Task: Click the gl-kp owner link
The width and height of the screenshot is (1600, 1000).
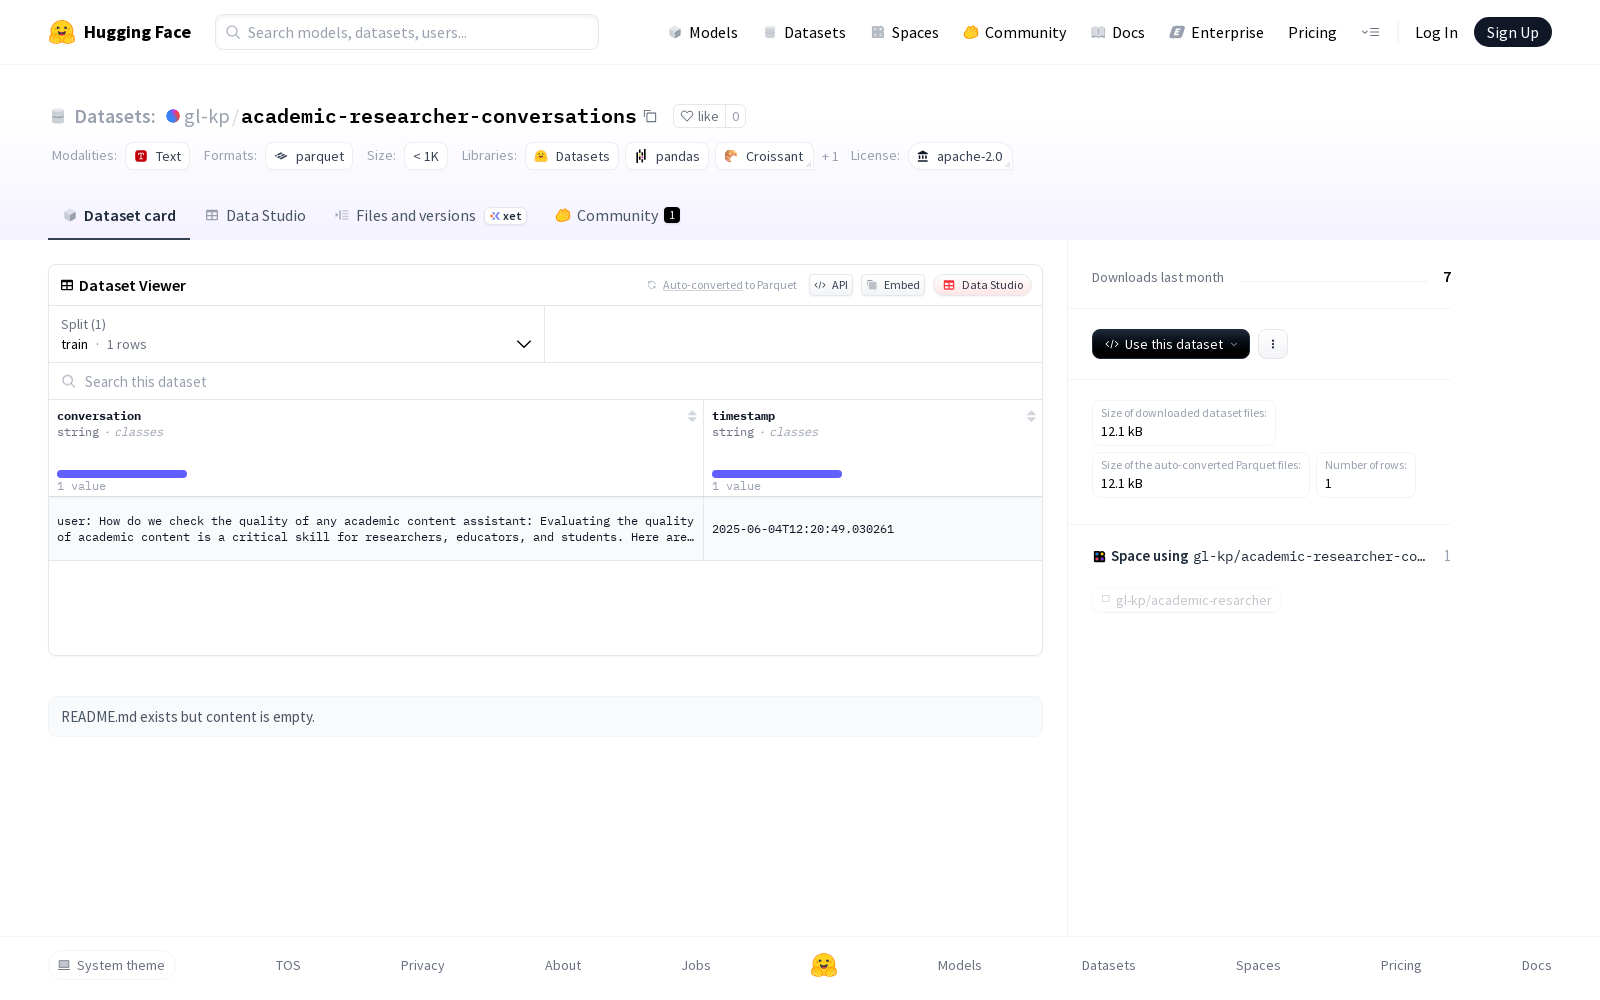Action: (207, 116)
